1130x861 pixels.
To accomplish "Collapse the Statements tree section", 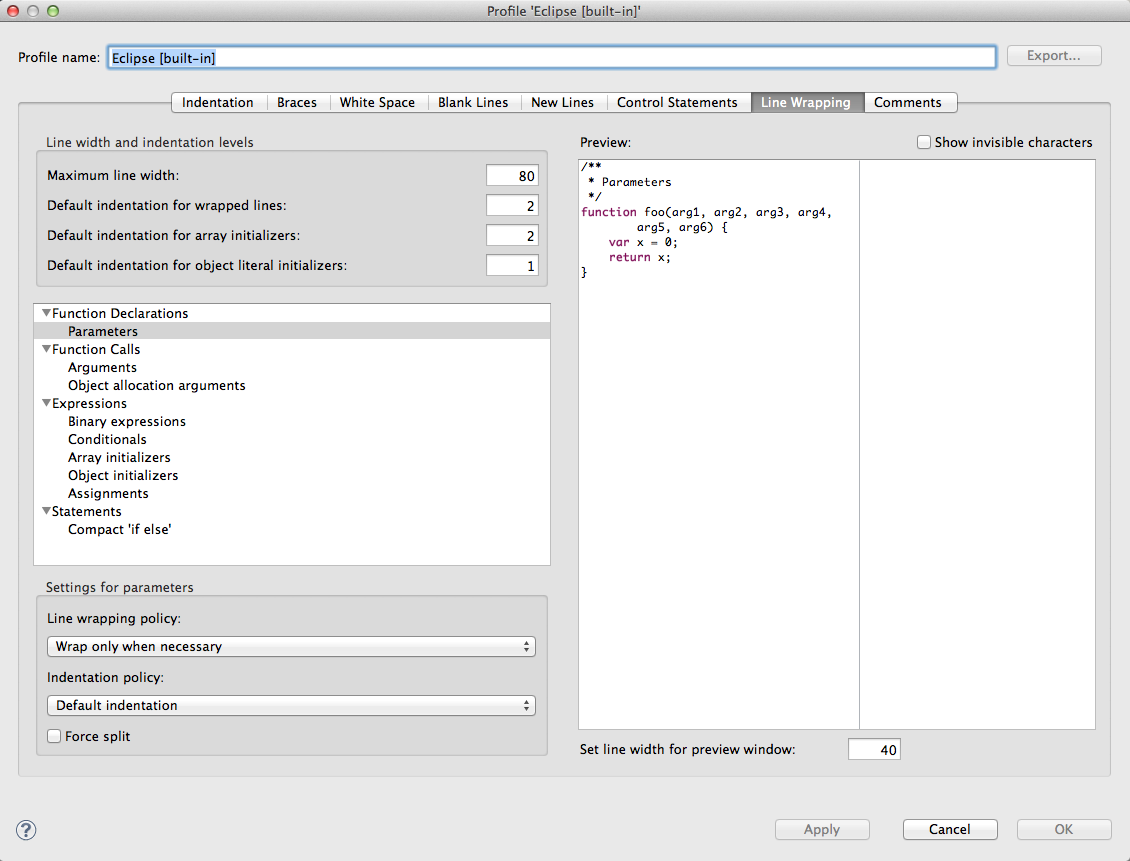I will 46,512.
